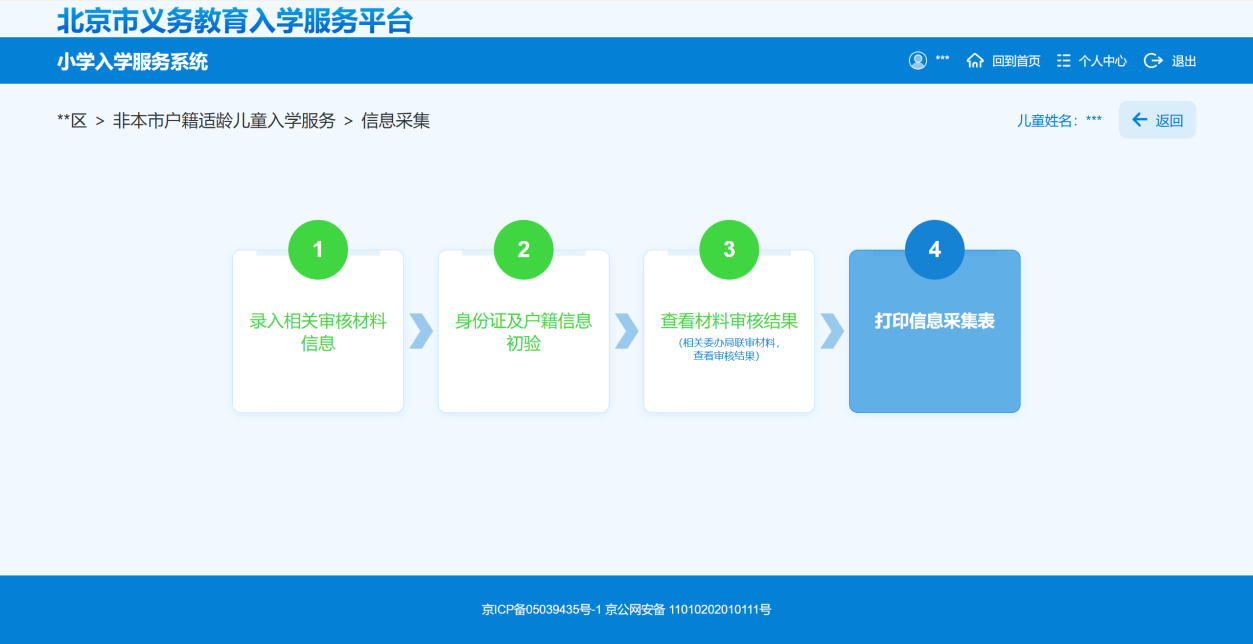1253x644 pixels.
Task: Click the subtitle 相关委办局联审材料 in step 3
Action: [x=729, y=343]
